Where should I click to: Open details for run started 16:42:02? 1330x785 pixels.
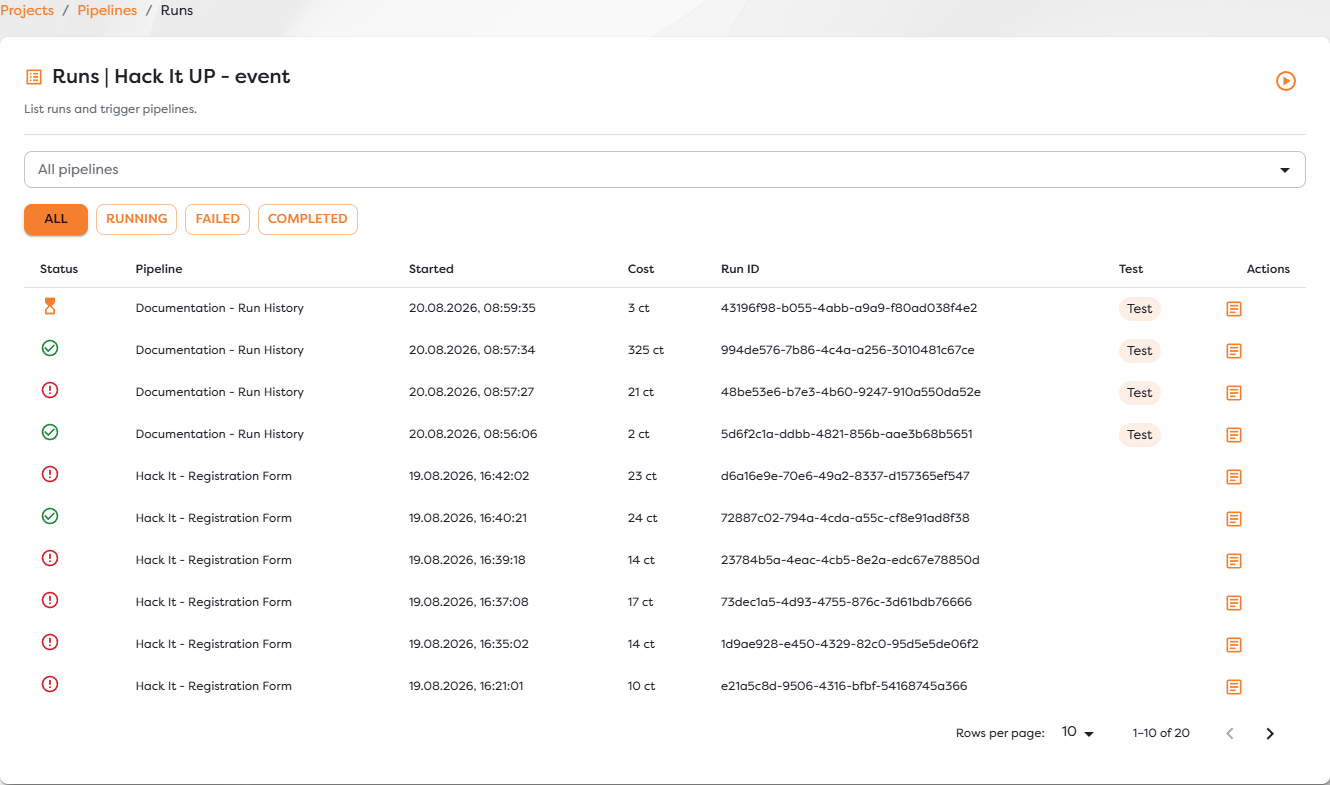point(1234,477)
